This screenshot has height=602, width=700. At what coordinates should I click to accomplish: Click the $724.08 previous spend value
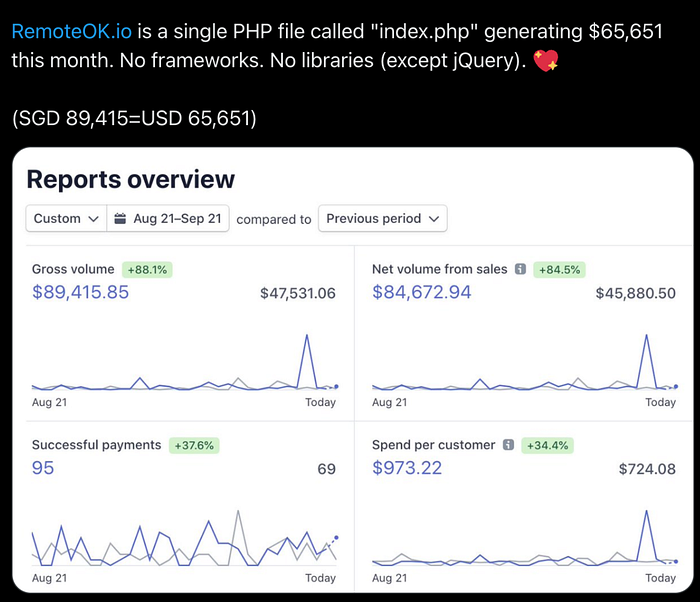pos(647,469)
